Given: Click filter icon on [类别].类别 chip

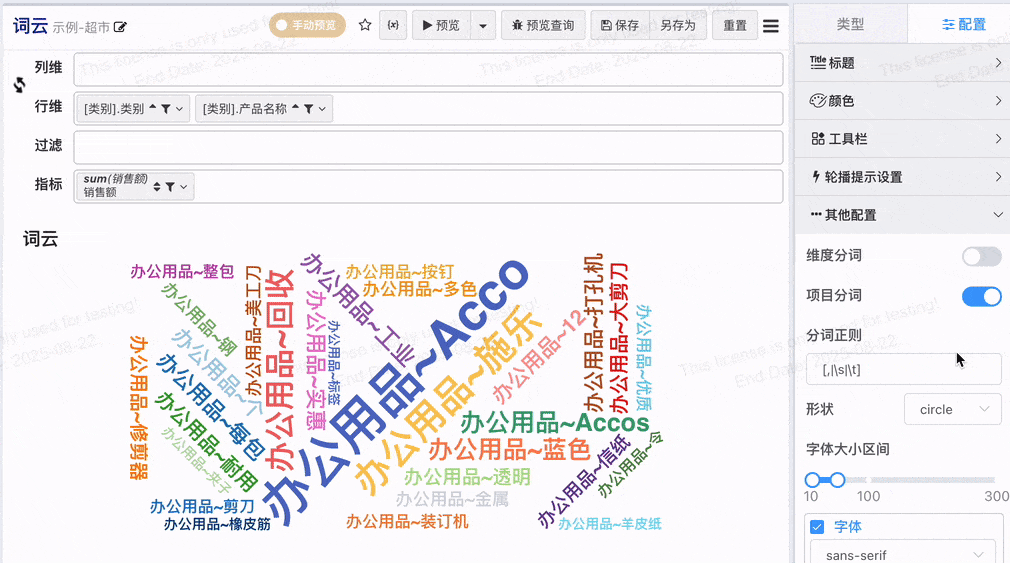Looking at the screenshot, I should point(166,109).
